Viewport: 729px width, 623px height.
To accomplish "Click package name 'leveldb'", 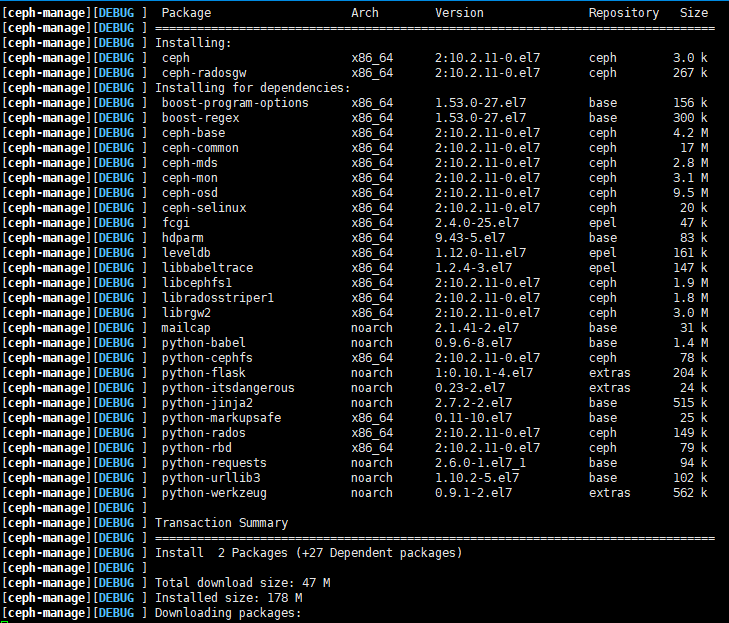I will tap(186, 253).
